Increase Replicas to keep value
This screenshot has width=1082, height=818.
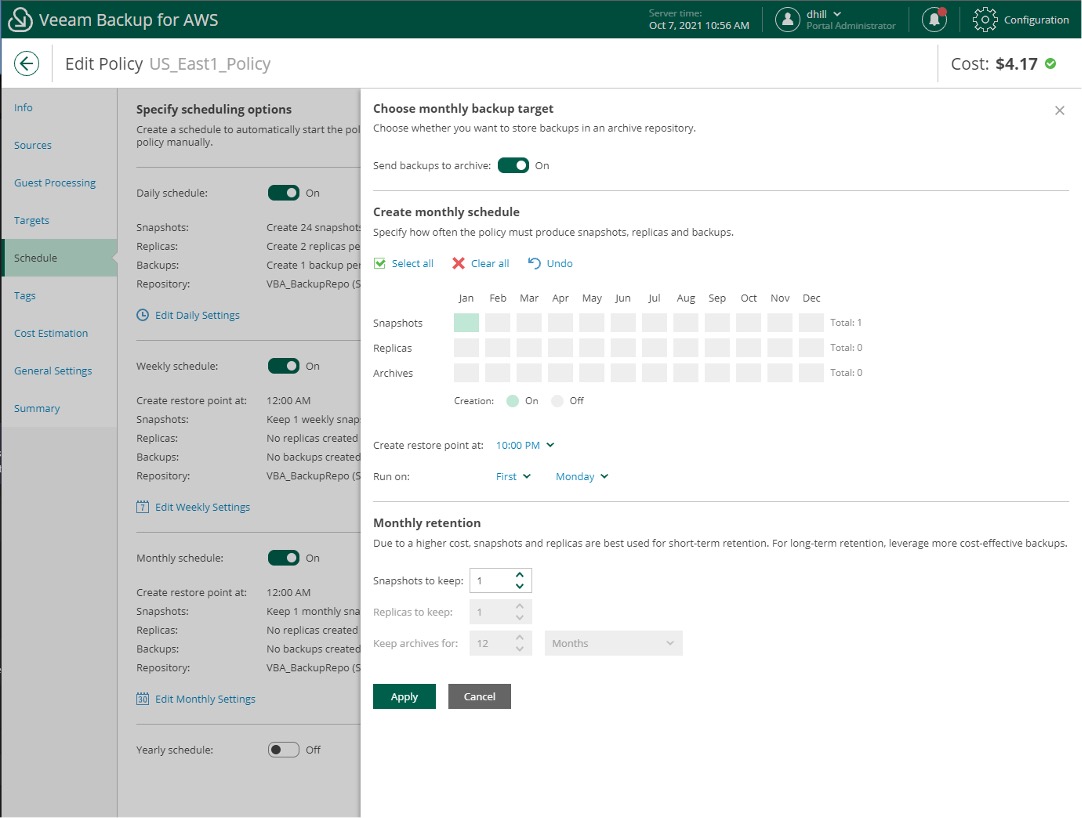[x=520, y=606]
